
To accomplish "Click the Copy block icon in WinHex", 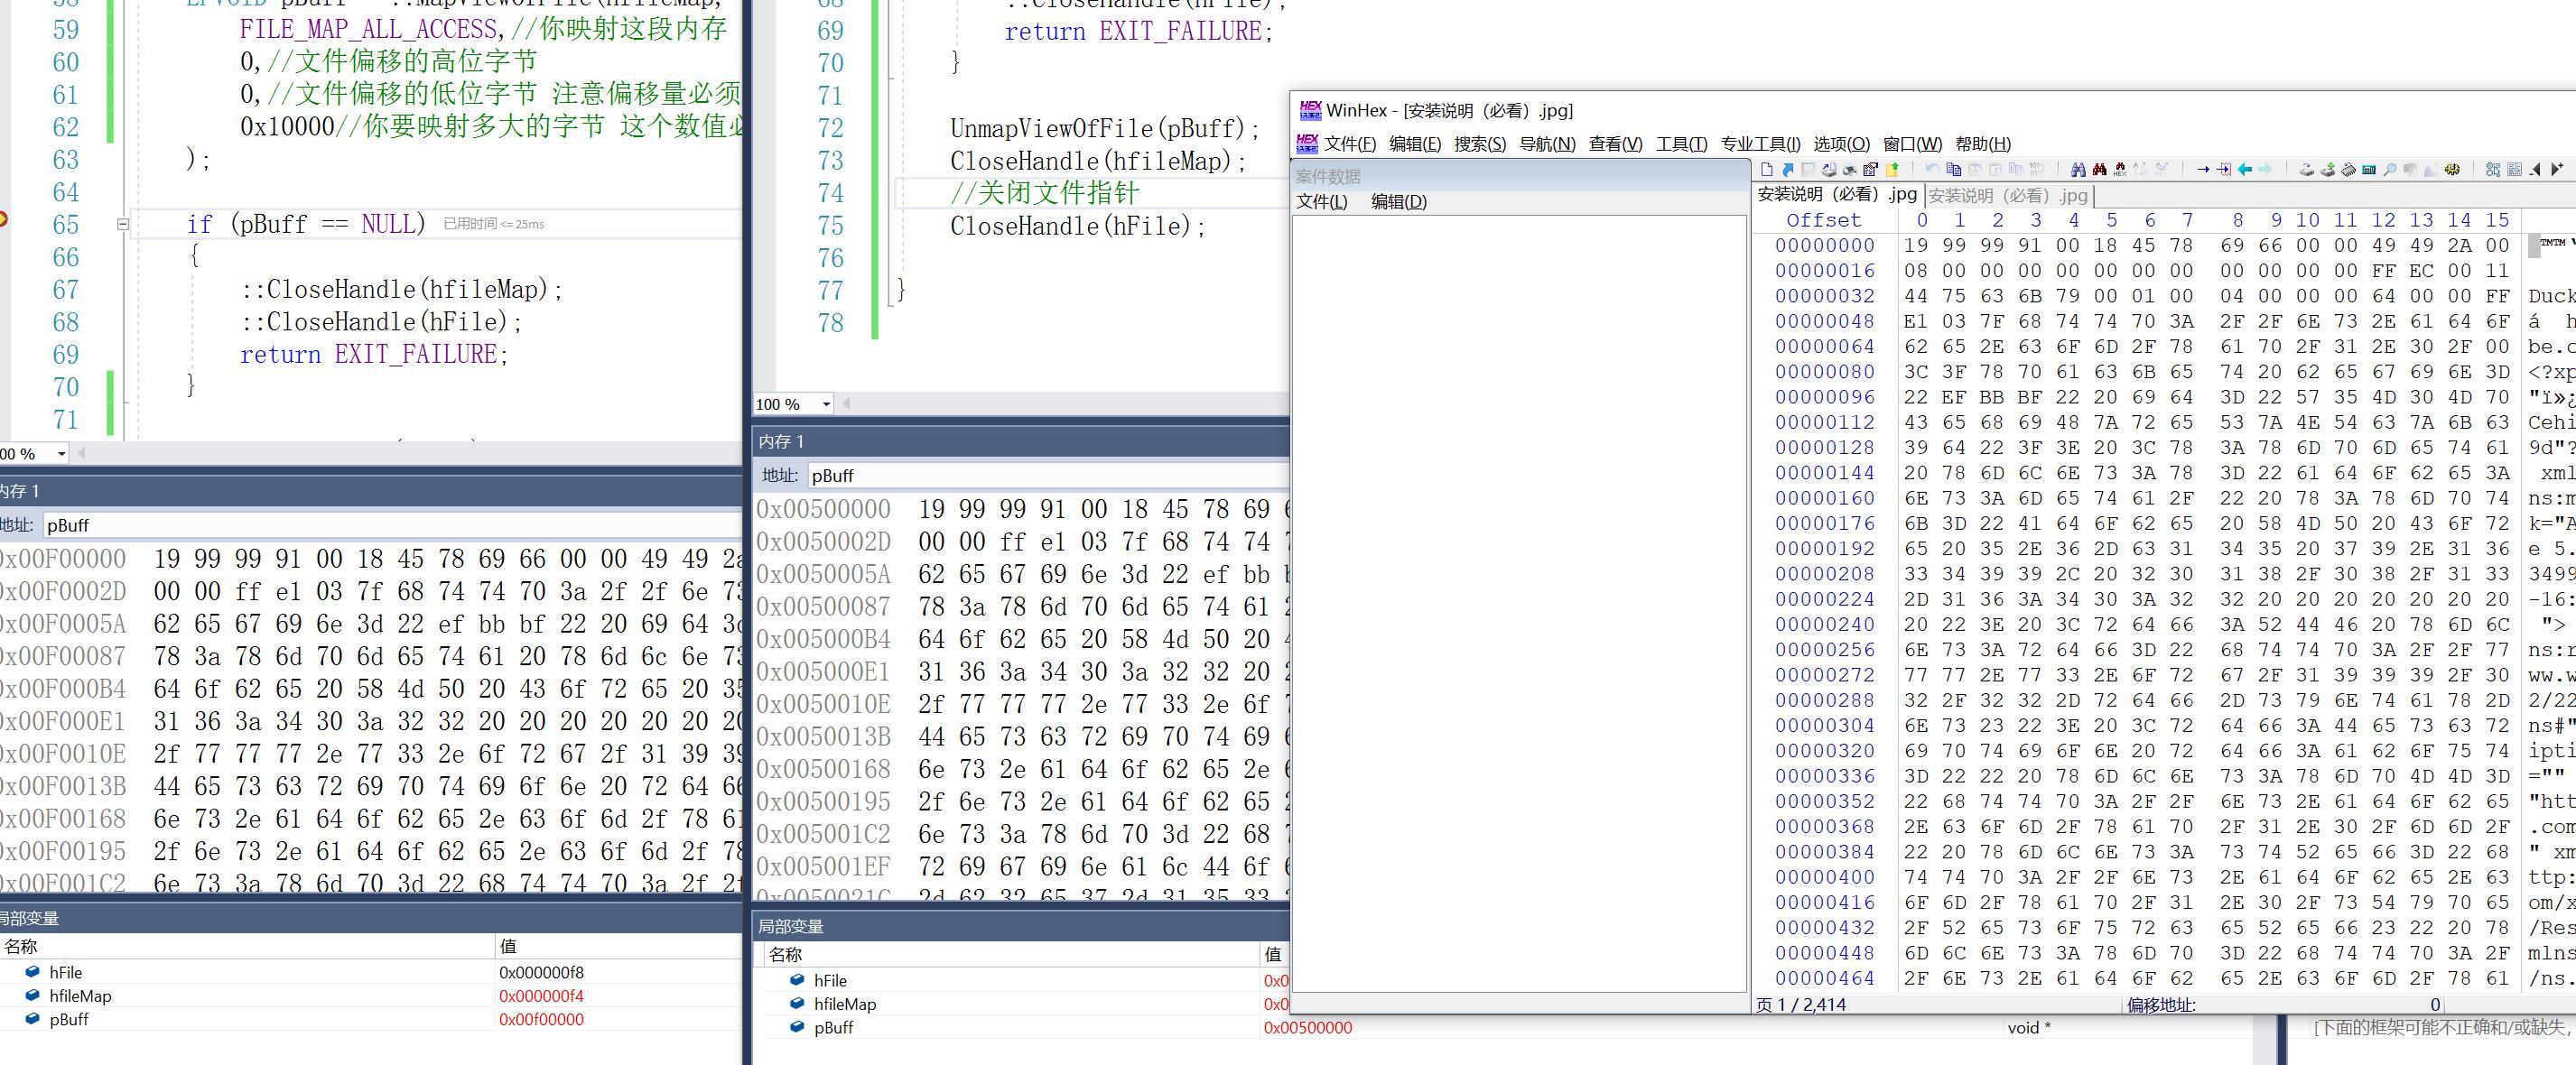I will 1954,170.
